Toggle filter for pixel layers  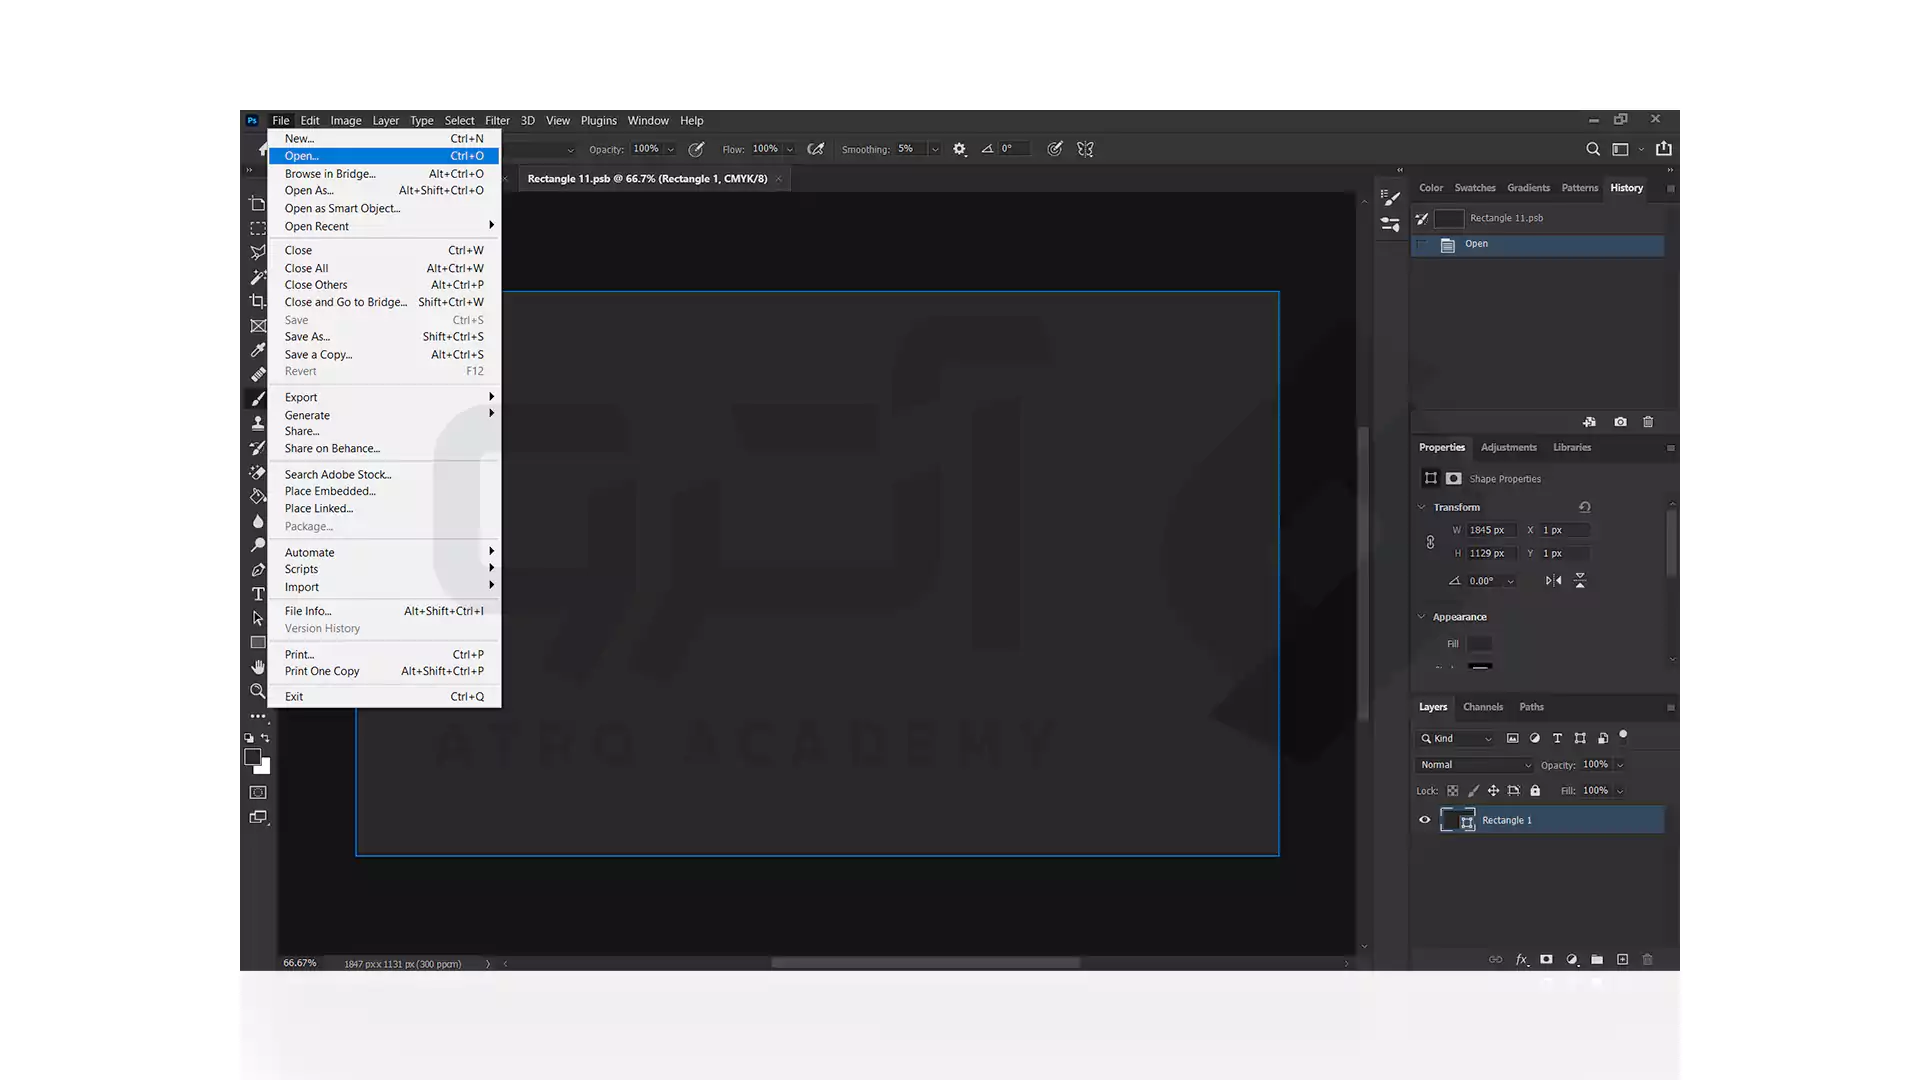tap(1512, 739)
